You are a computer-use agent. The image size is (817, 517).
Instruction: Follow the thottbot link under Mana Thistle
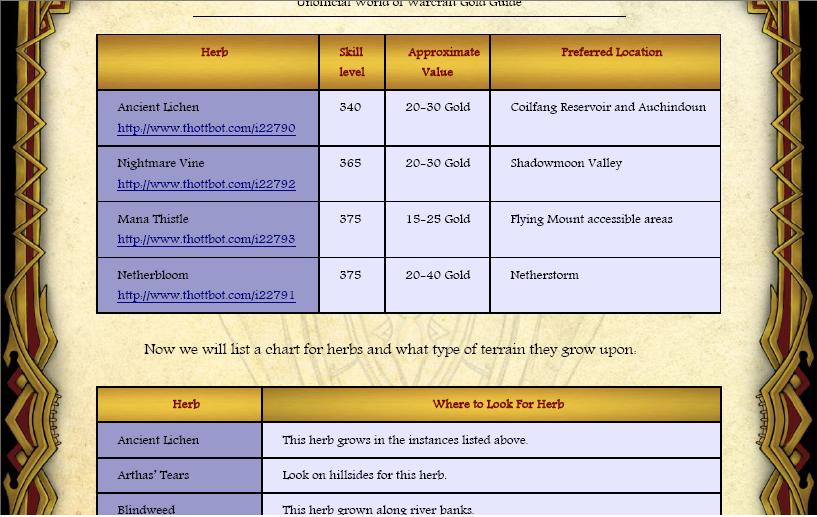pyautogui.click(x=206, y=240)
